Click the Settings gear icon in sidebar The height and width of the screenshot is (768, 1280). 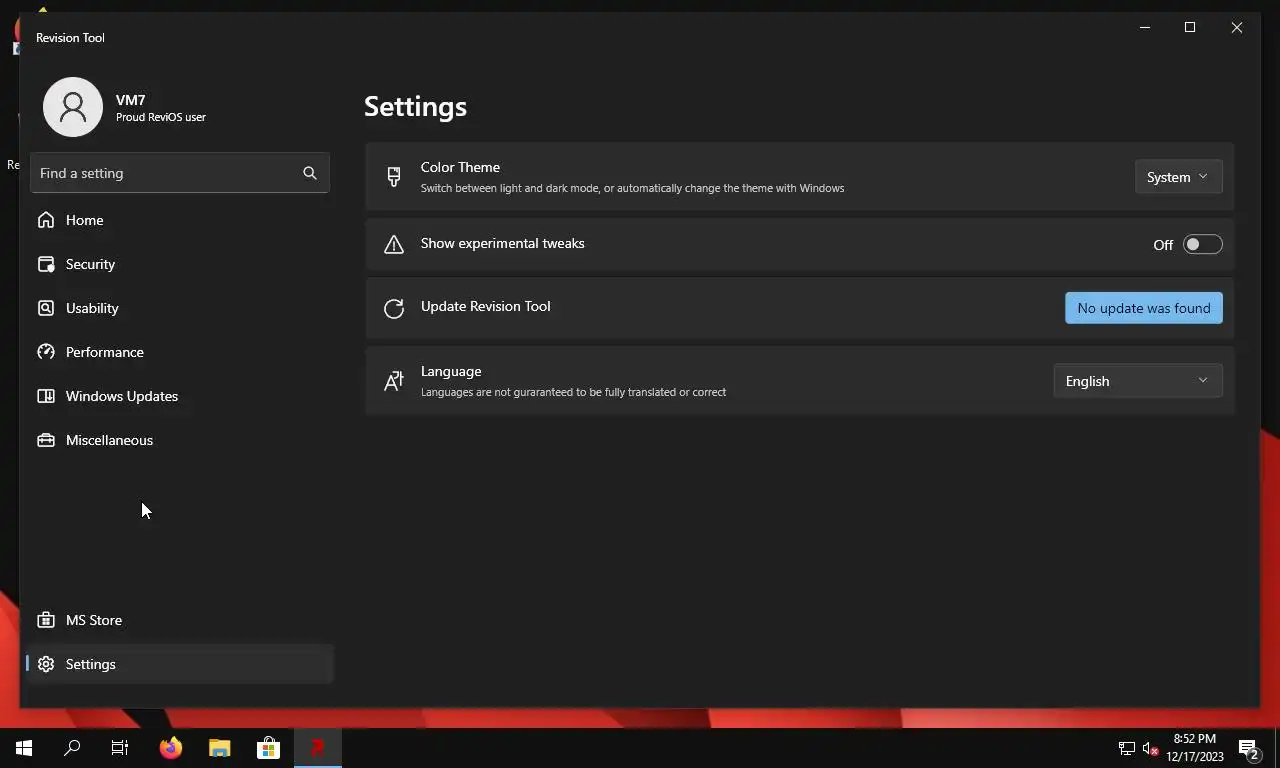46,664
